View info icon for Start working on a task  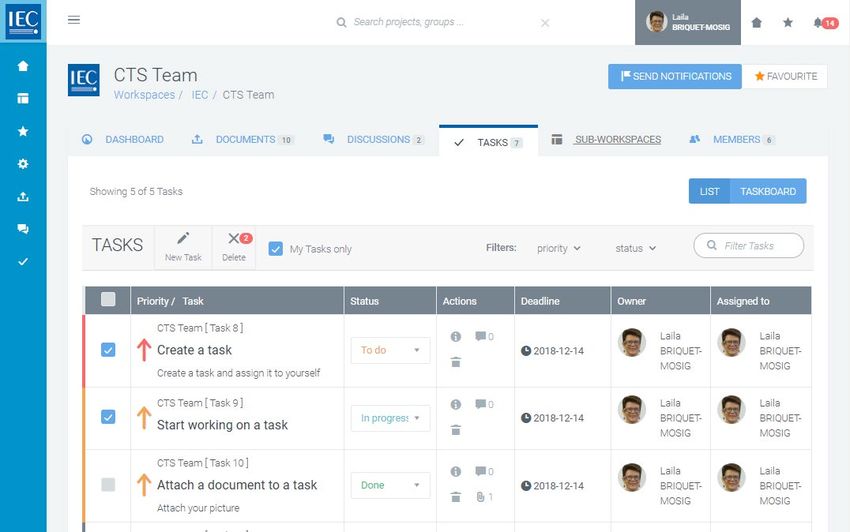(456, 405)
